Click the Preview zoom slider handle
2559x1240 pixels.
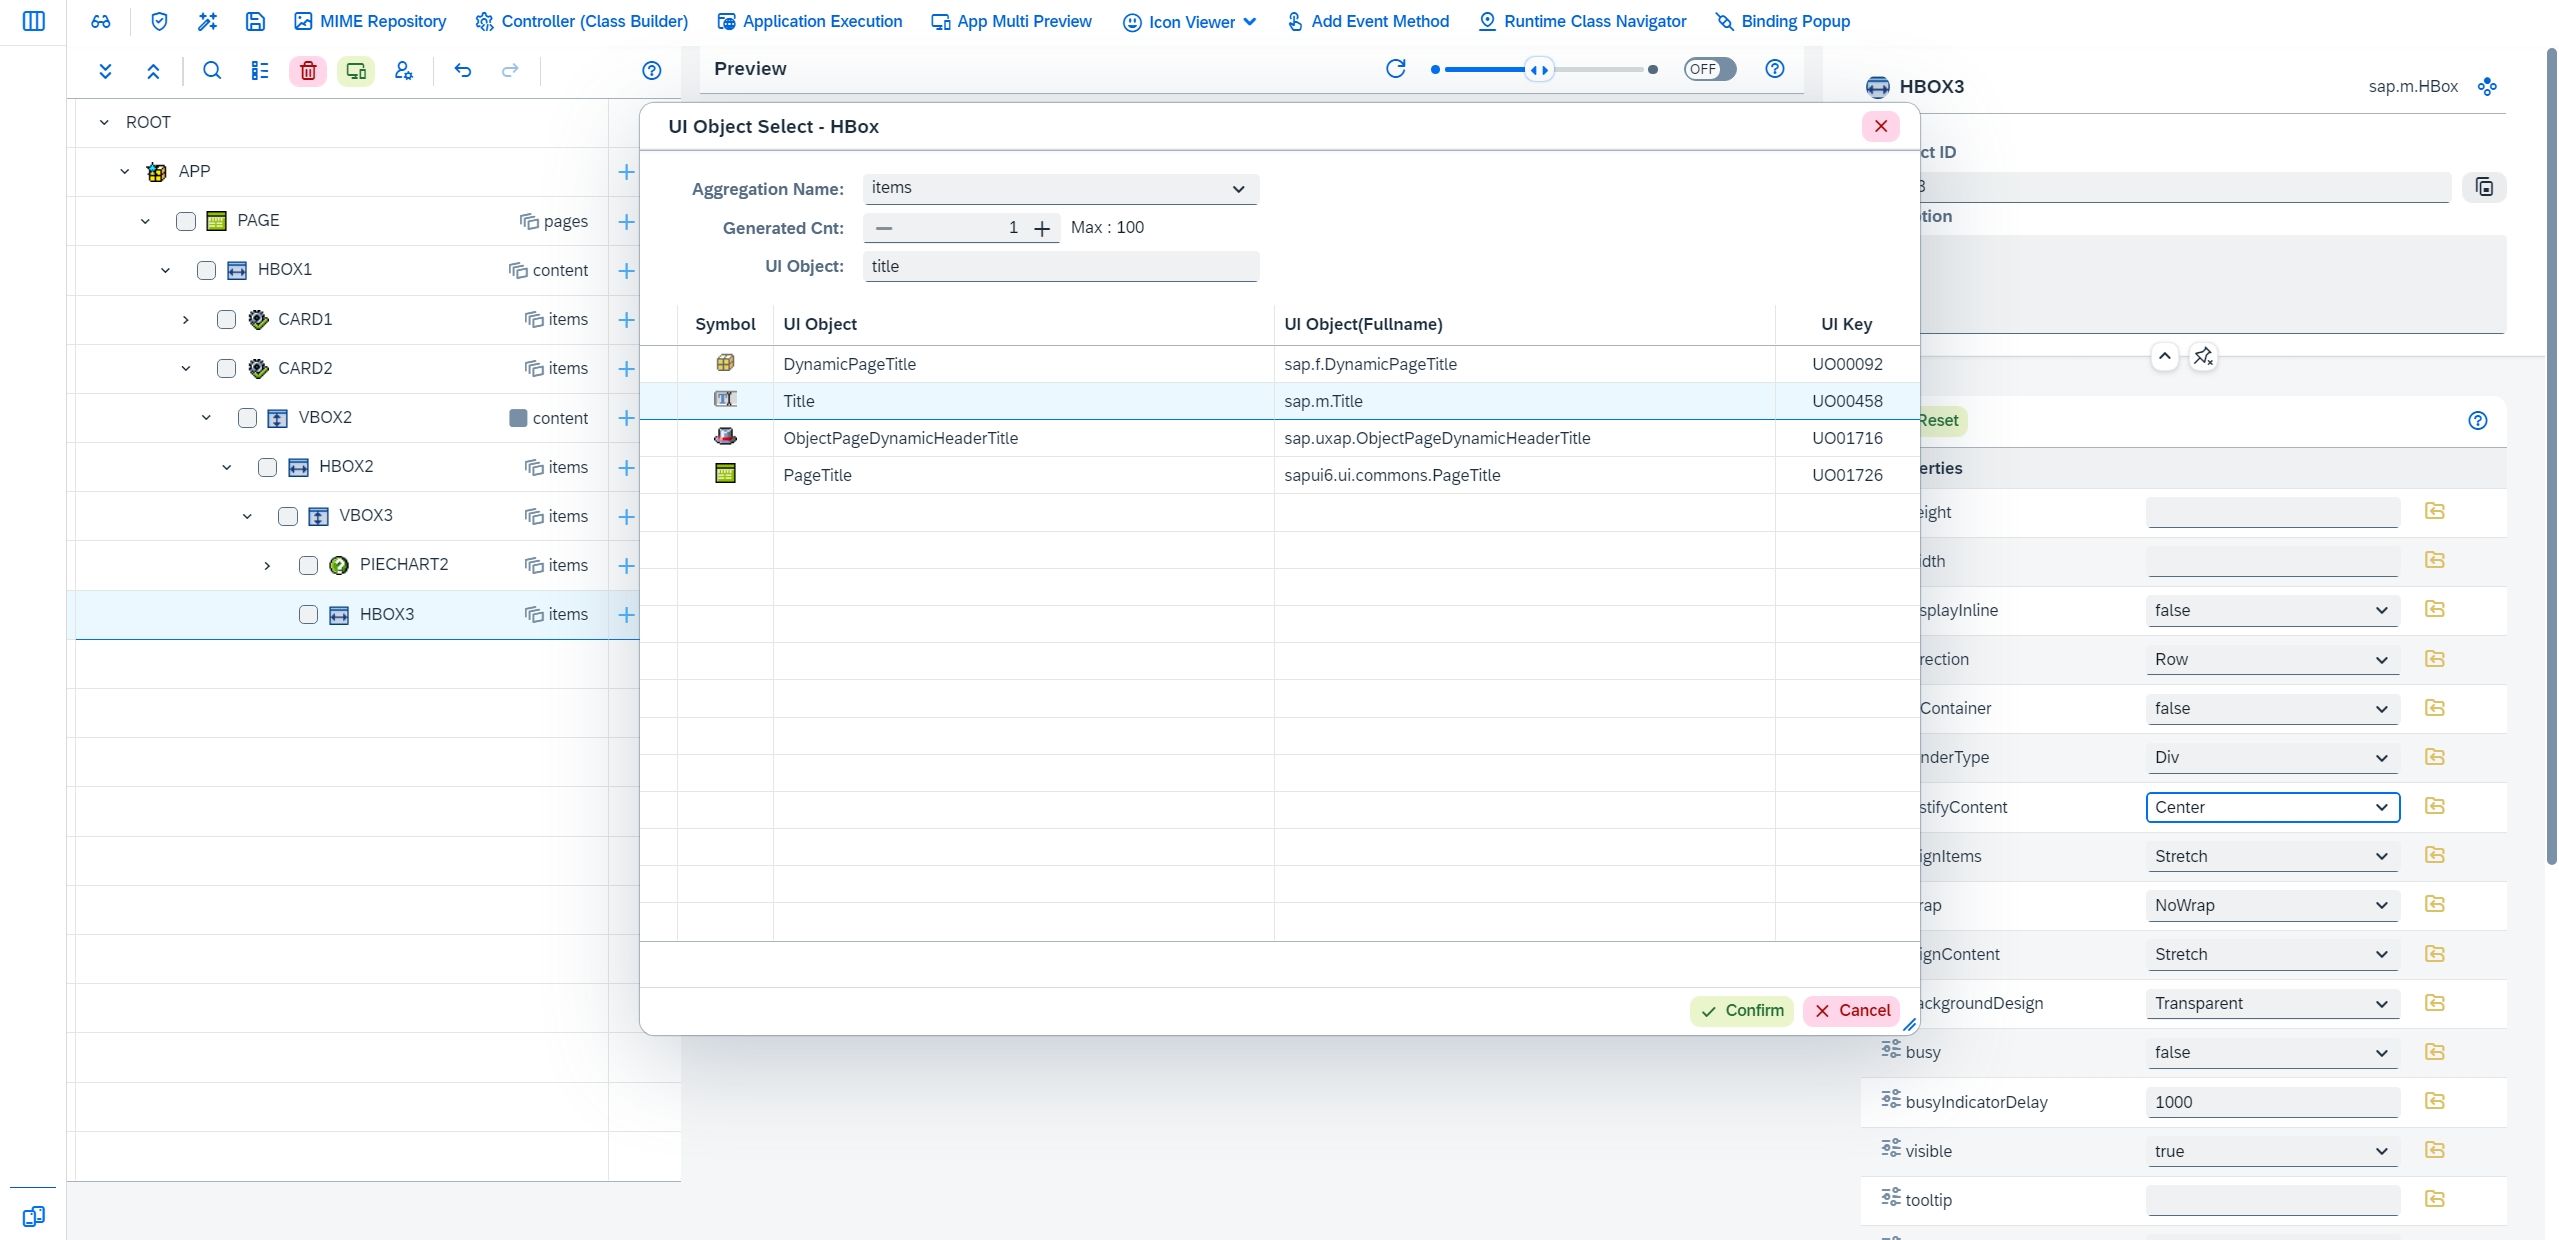tap(1539, 70)
